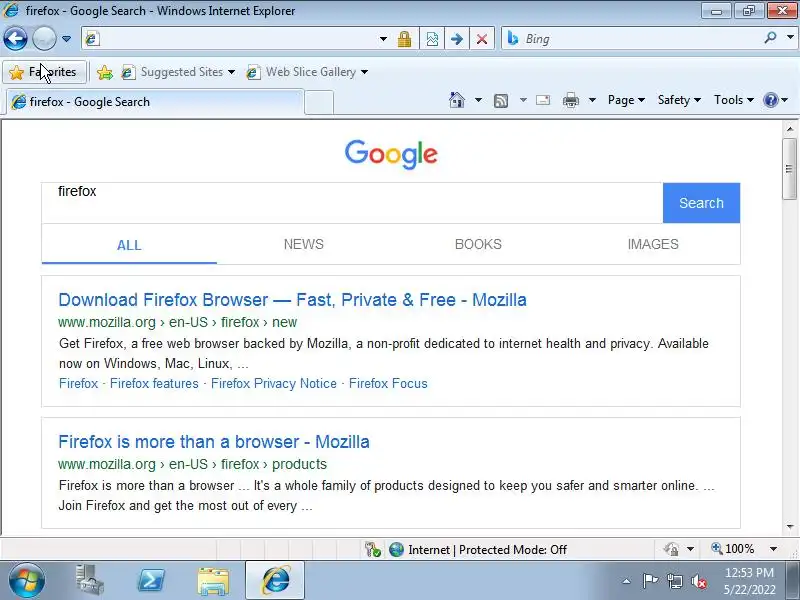Viewport: 800px width, 600px height.
Task: Expand the Home button dropdown arrow
Action: (x=478, y=100)
